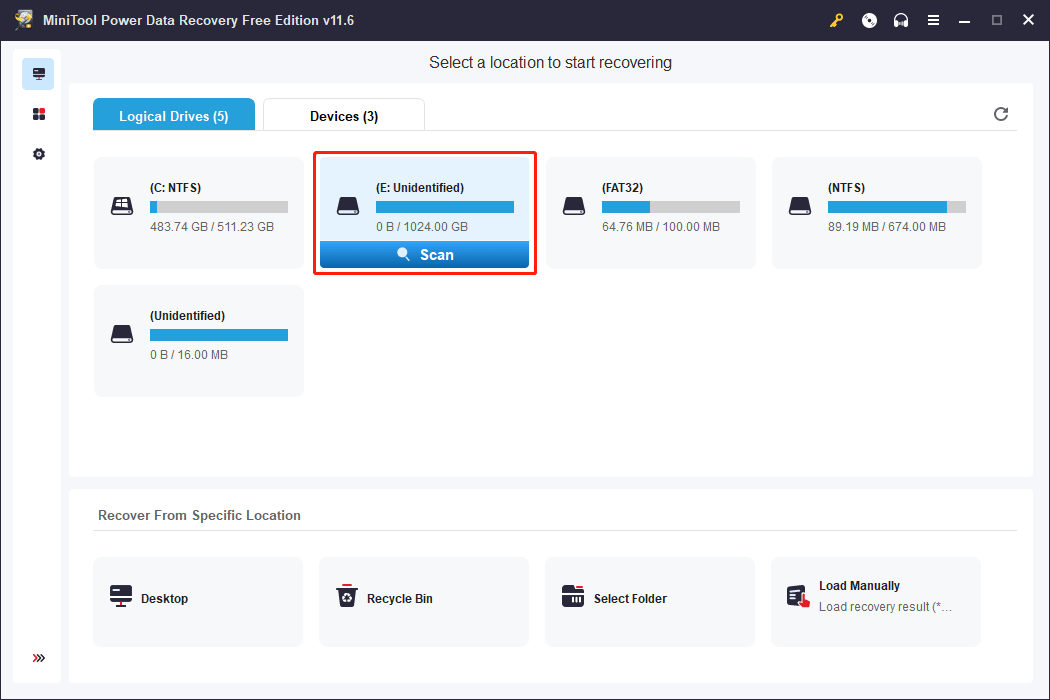1050x700 pixels.
Task: Switch to Logical Drives (5) tab
Action: click(173, 115)
